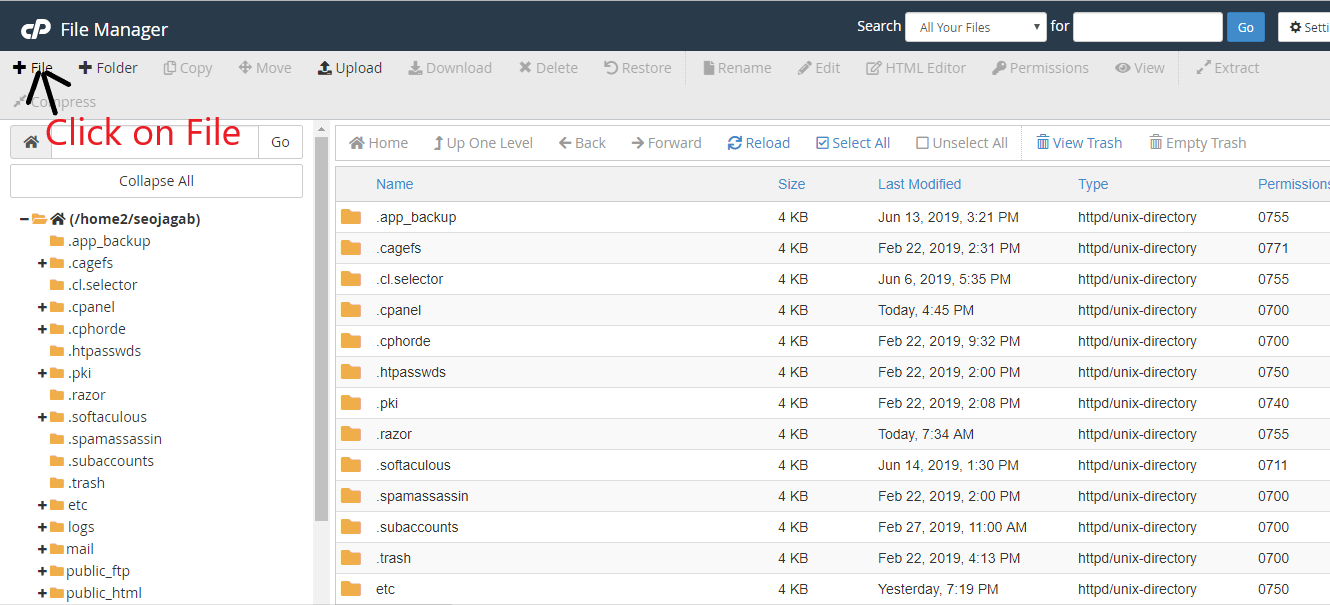The width and height of the screenshot is (1330, 605).
Task: Click the home icon beside the path field
Action: [x=31, y=142]
